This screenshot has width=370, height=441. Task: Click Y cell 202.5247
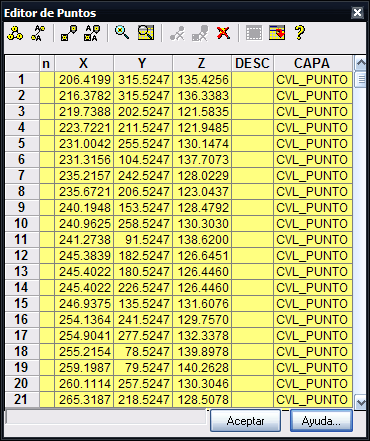[x=143, y=111]
